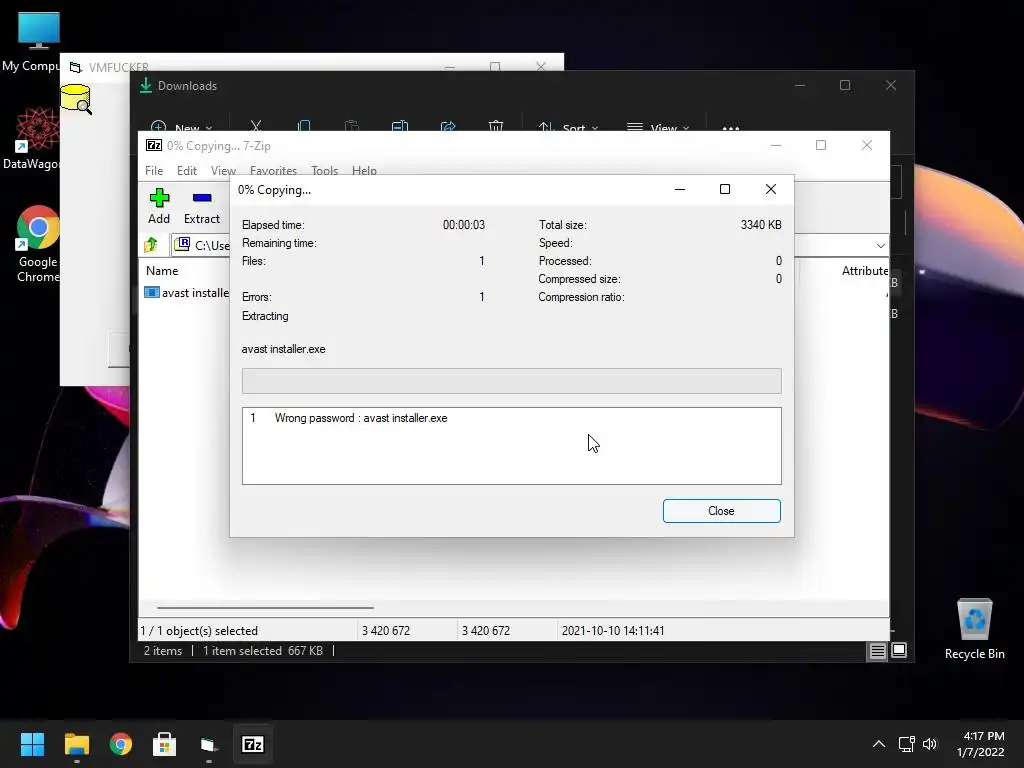Click the extraction progress bar
Viewport: 1024px width, 768px height.
[x=511, y=381]
